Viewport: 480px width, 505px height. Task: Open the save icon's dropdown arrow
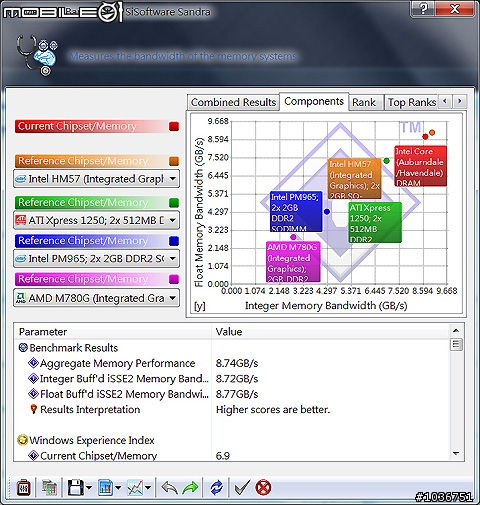click(89, 488)
